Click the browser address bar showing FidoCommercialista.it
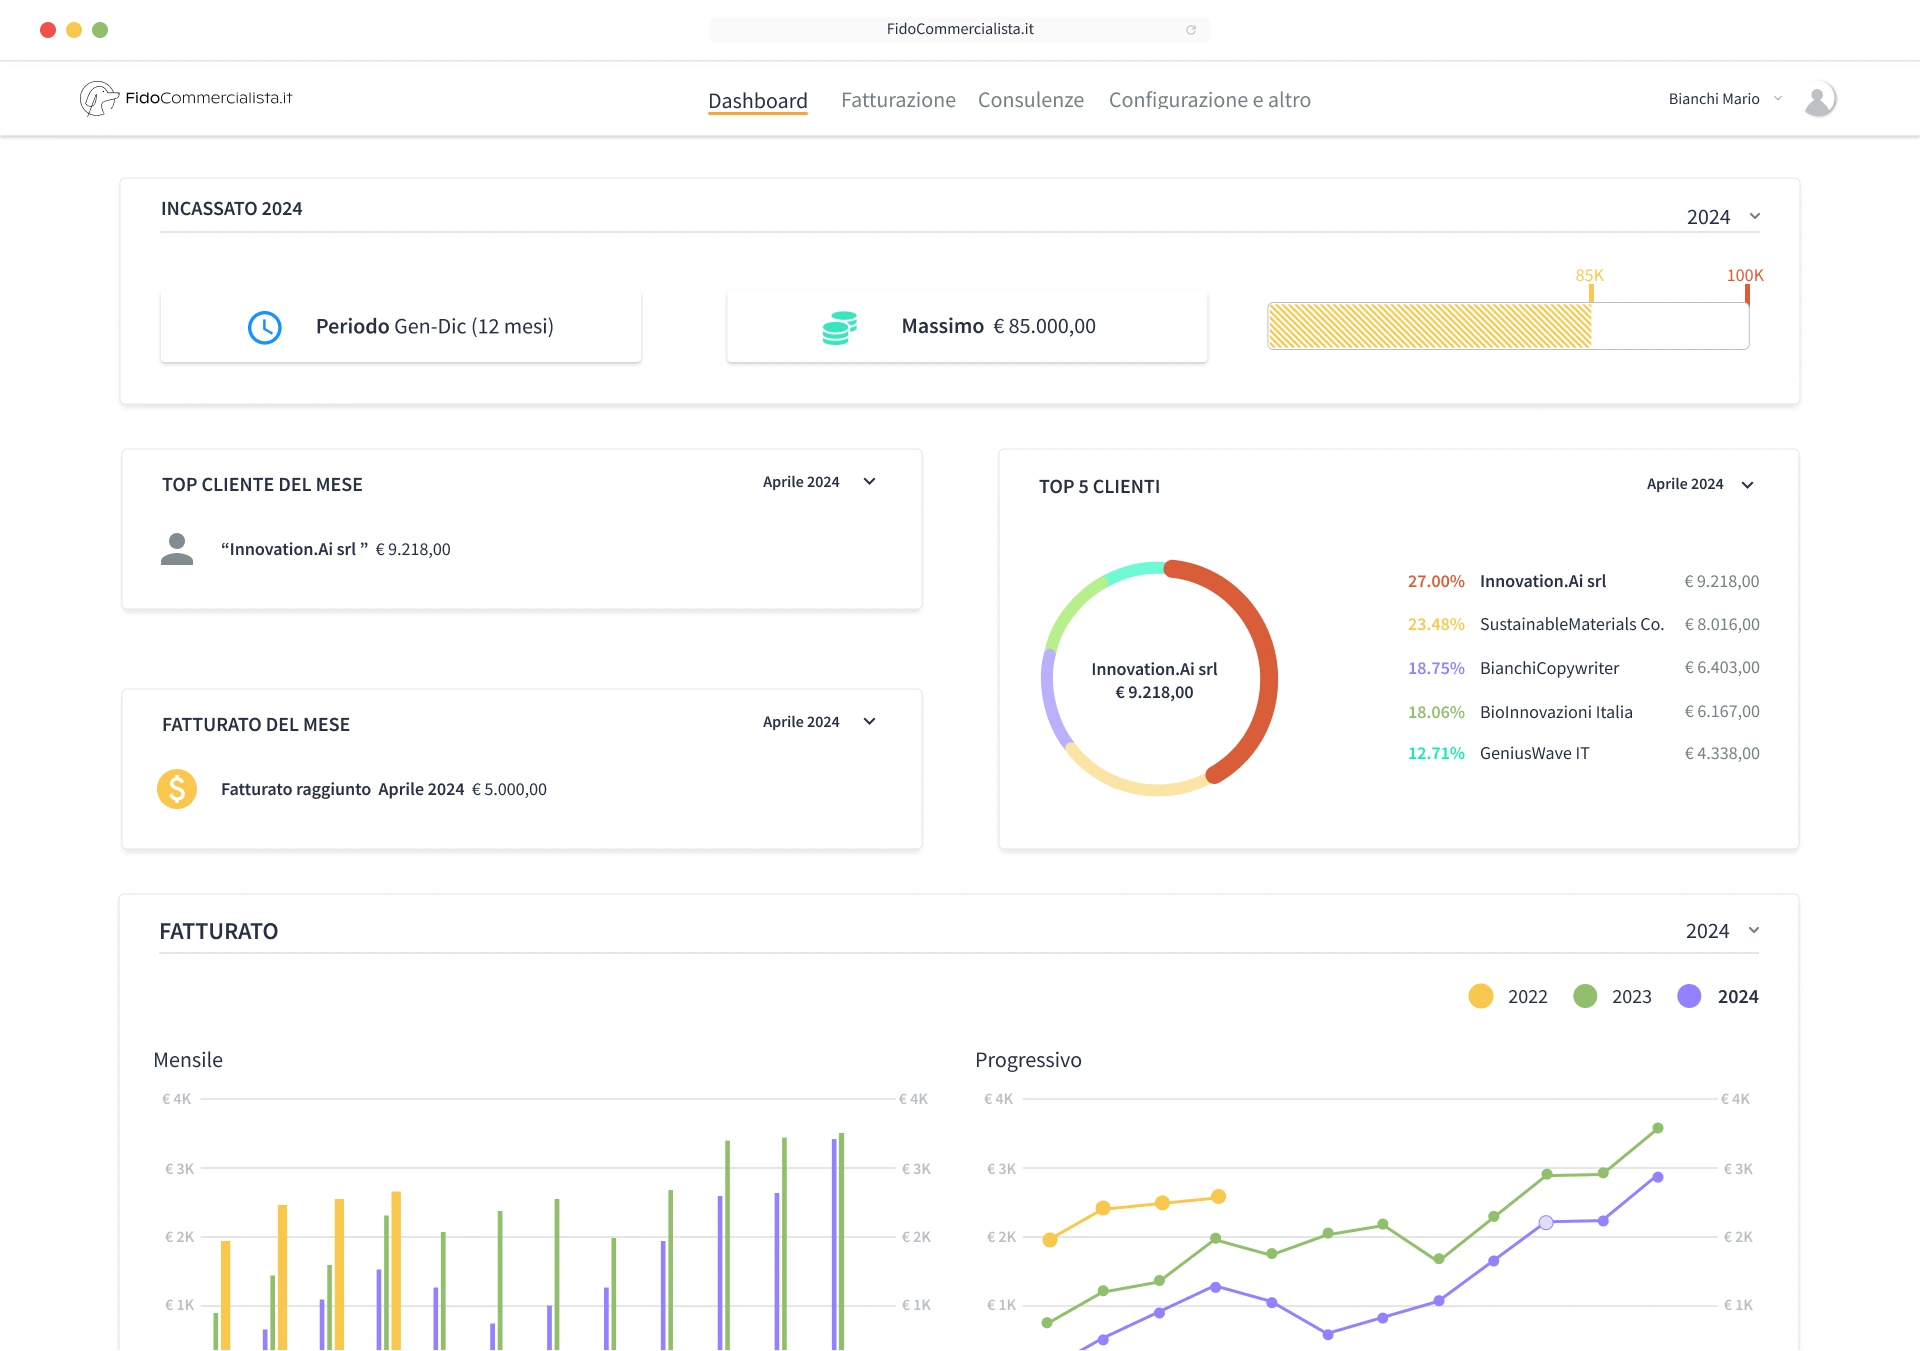1920x1351 pixels. tap(959, 29)
